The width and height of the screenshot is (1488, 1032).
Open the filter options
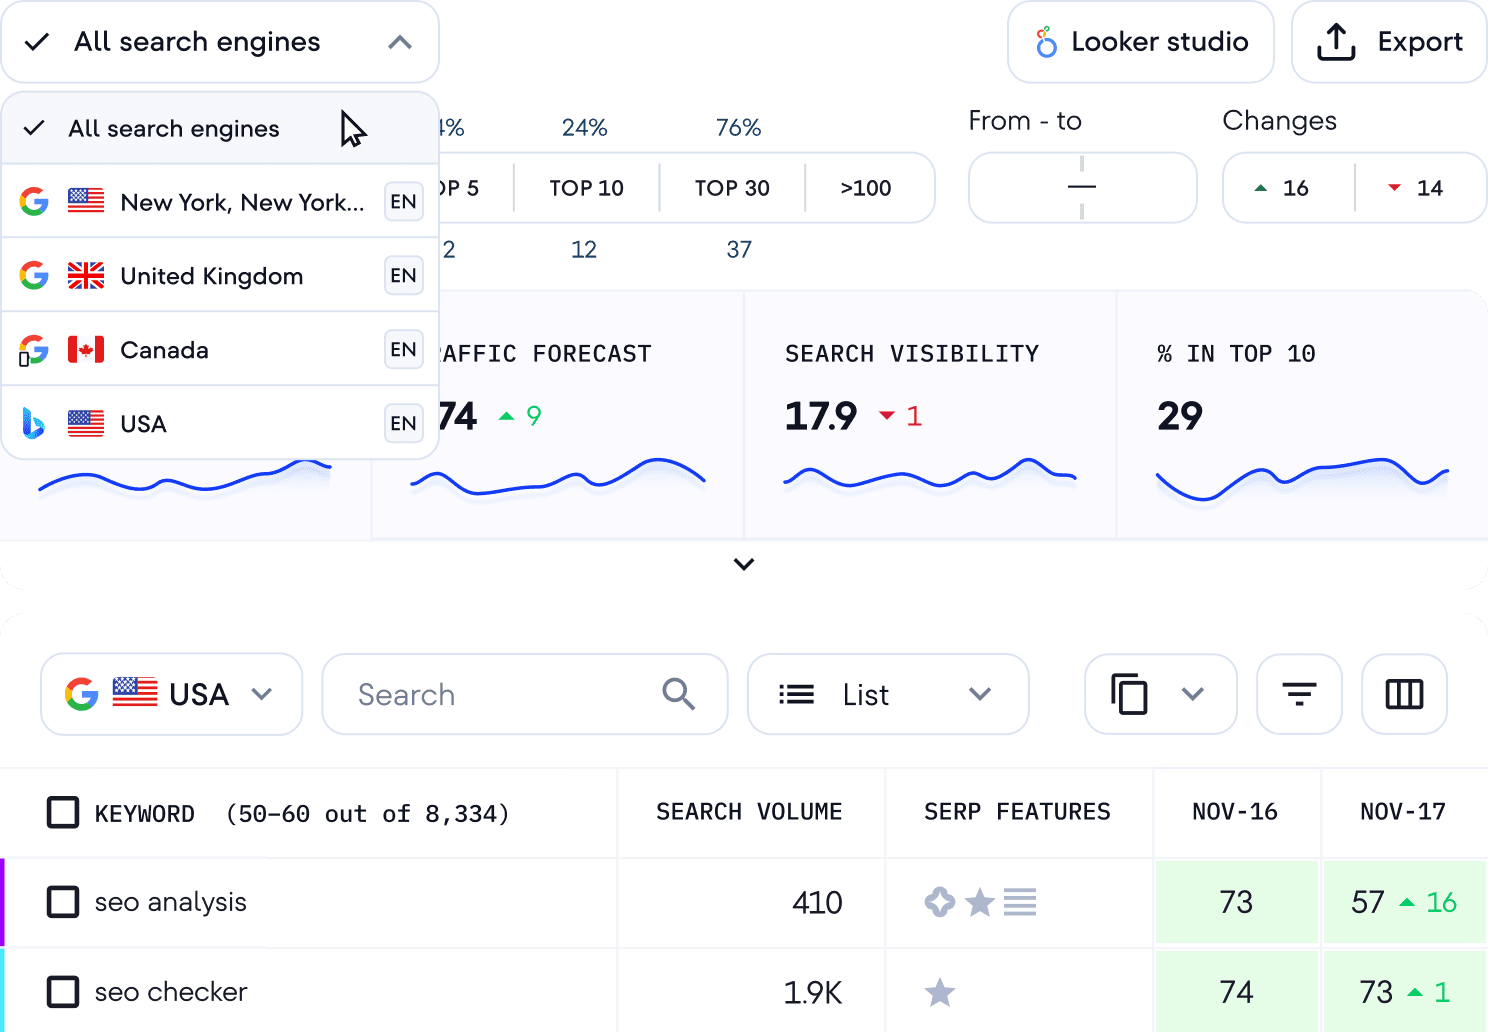1299,694
